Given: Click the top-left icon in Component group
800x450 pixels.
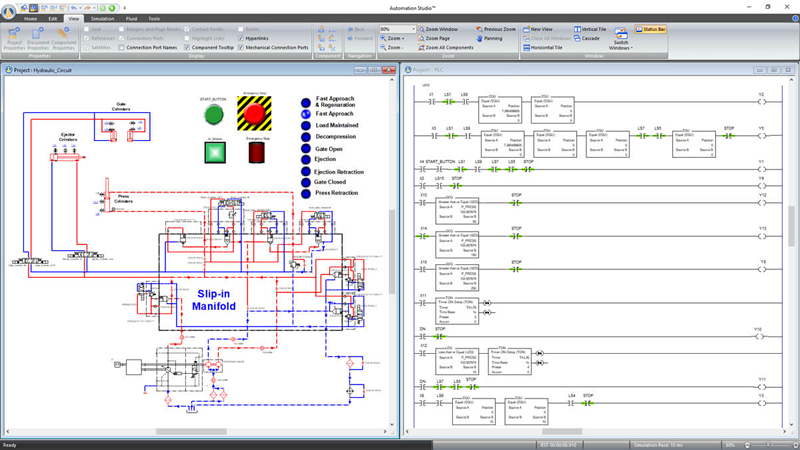Looking at the screenshot, I should pos(321,30).
